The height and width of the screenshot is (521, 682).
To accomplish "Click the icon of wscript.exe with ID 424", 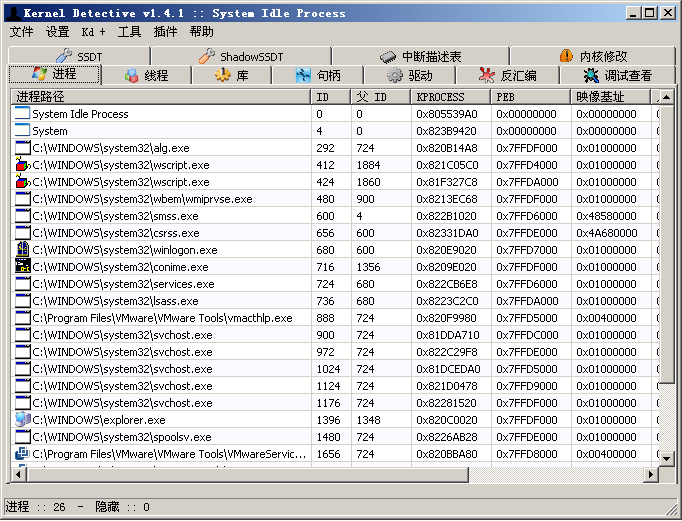I will coord(23,182).
